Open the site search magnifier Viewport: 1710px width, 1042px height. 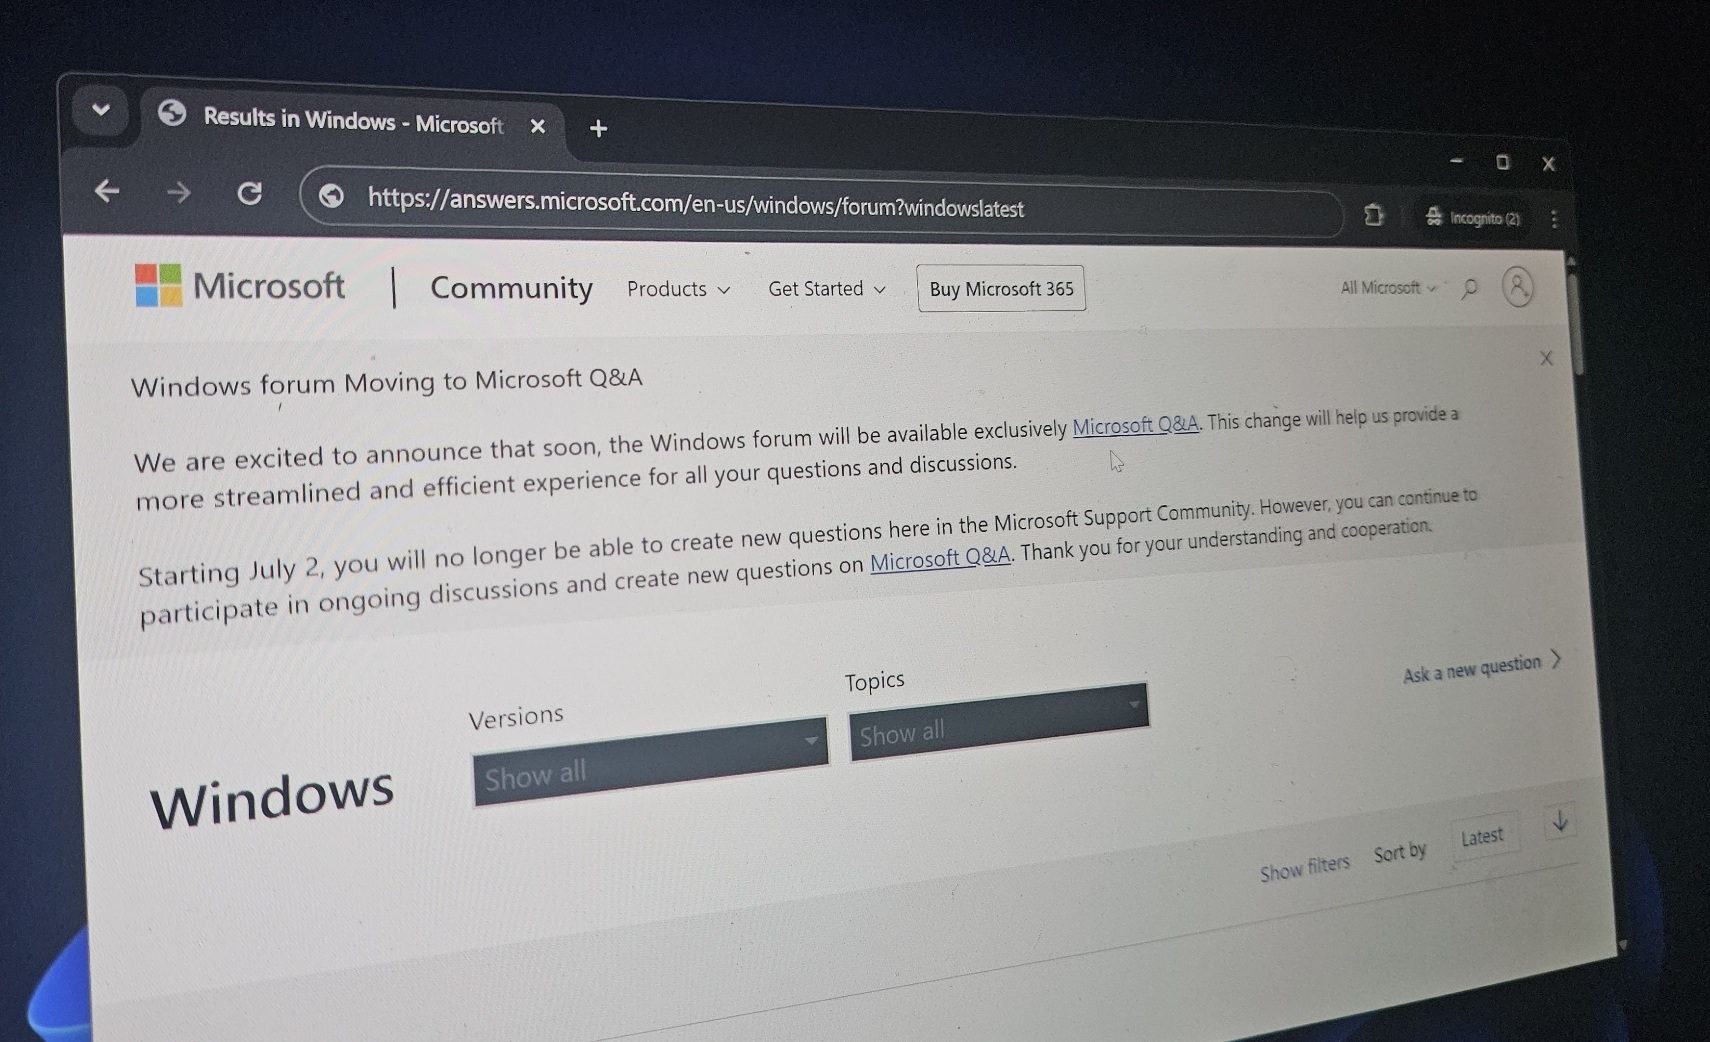click(x=1469, y=289)
